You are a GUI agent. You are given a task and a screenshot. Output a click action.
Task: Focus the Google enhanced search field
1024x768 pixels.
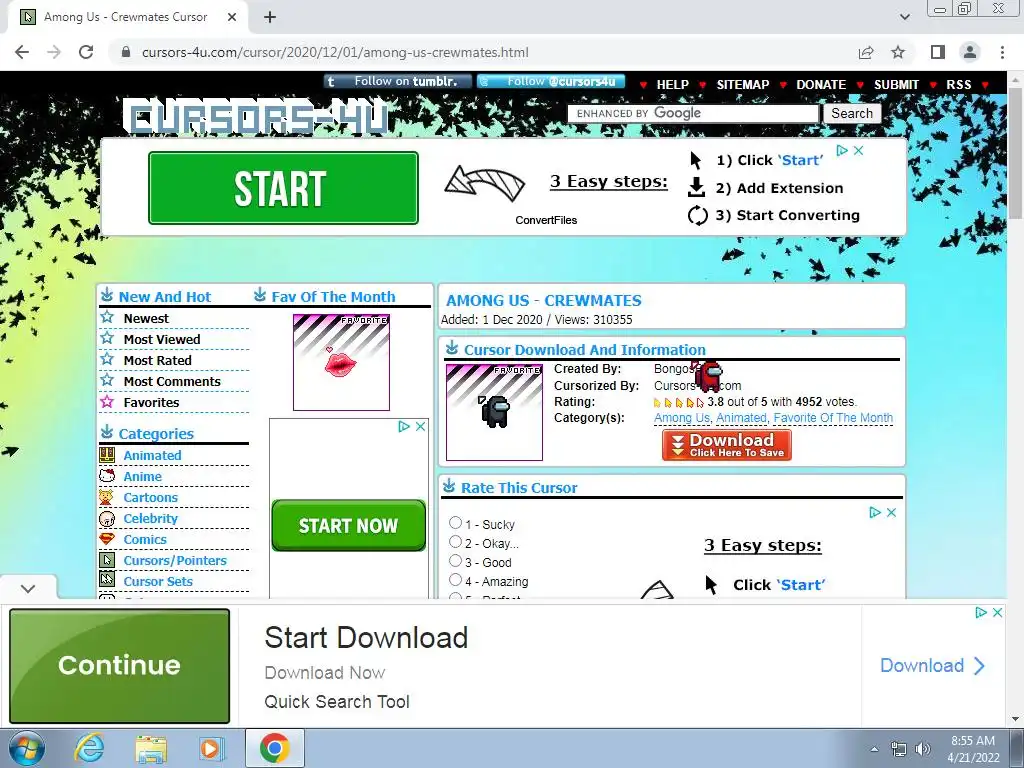click(x=692, y=114)
